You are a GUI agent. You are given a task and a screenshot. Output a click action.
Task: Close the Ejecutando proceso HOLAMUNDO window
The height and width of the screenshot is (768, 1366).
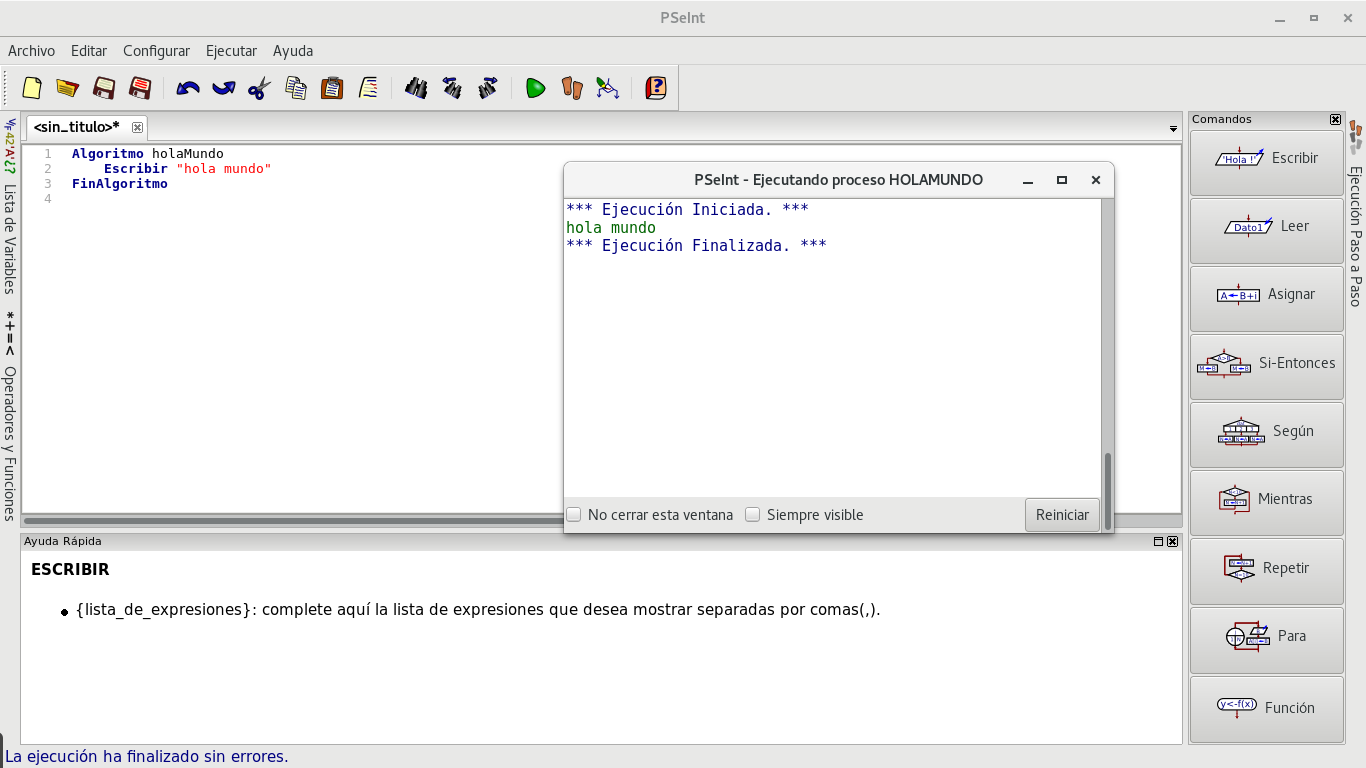[x=1096, y=180]
